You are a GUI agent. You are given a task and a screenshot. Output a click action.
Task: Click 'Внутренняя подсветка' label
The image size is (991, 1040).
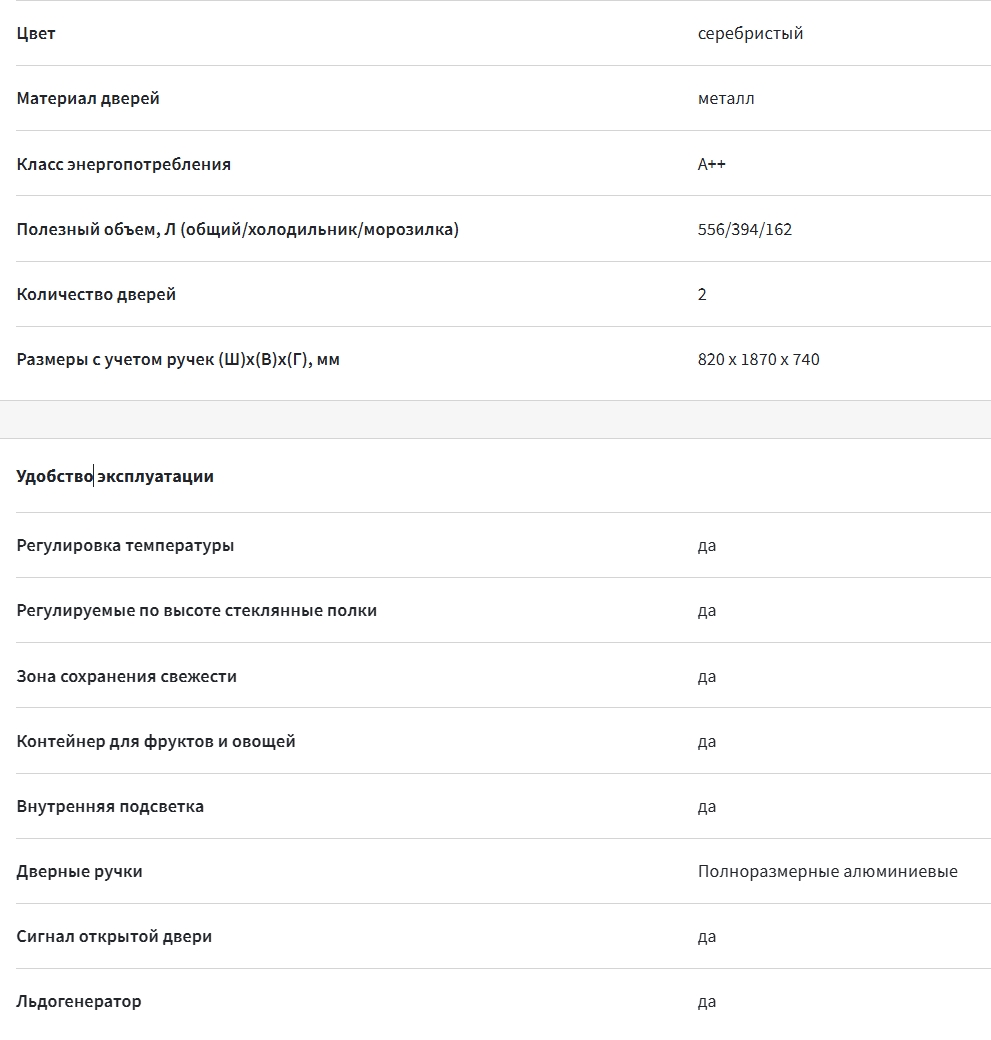pos(110,806)
